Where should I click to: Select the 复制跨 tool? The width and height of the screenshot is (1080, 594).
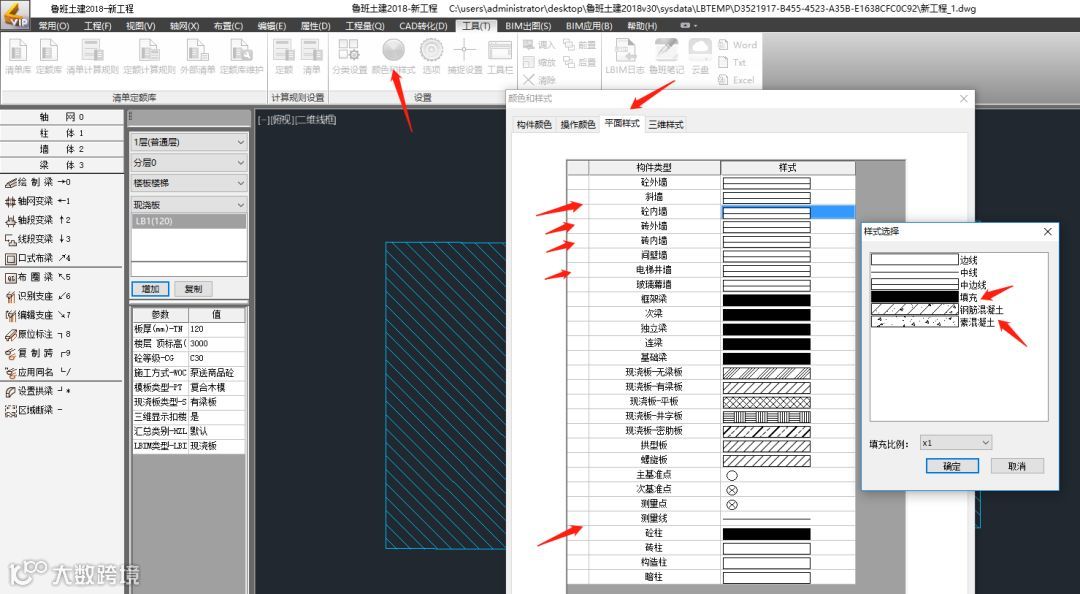[x=37, y=353]
